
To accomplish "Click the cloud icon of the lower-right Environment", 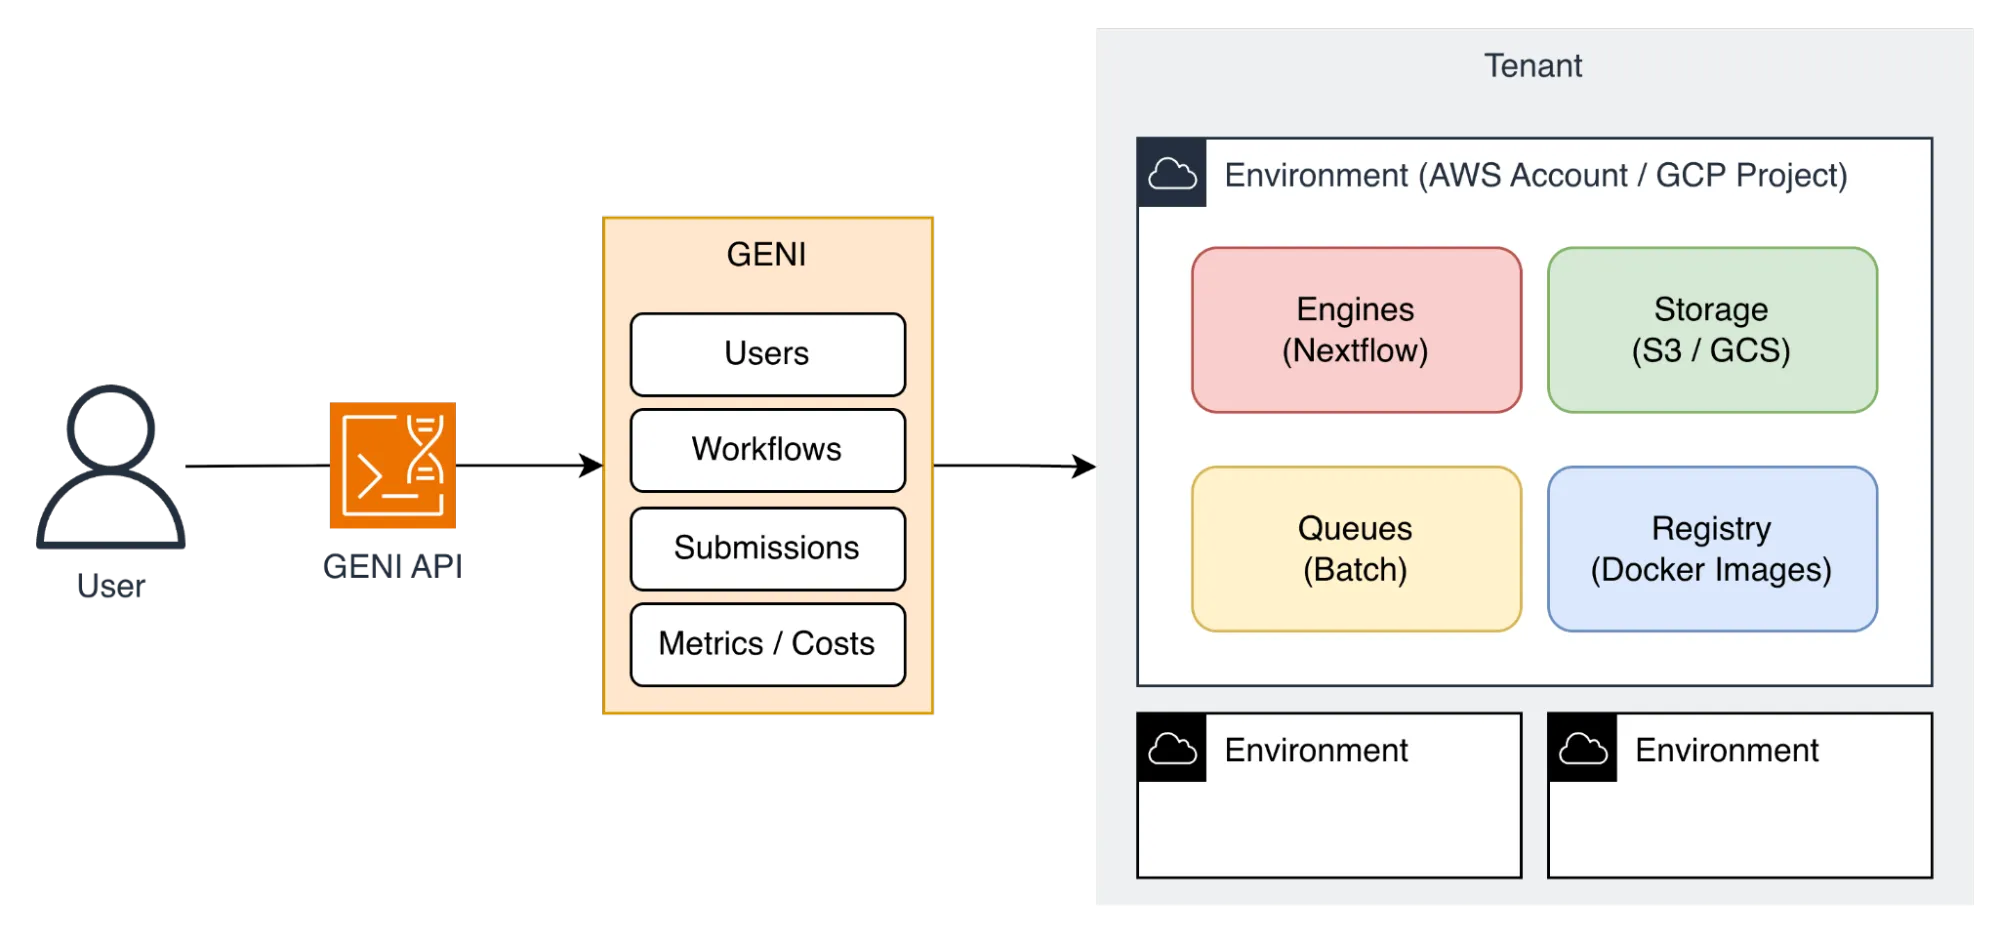I will 1583,748.
